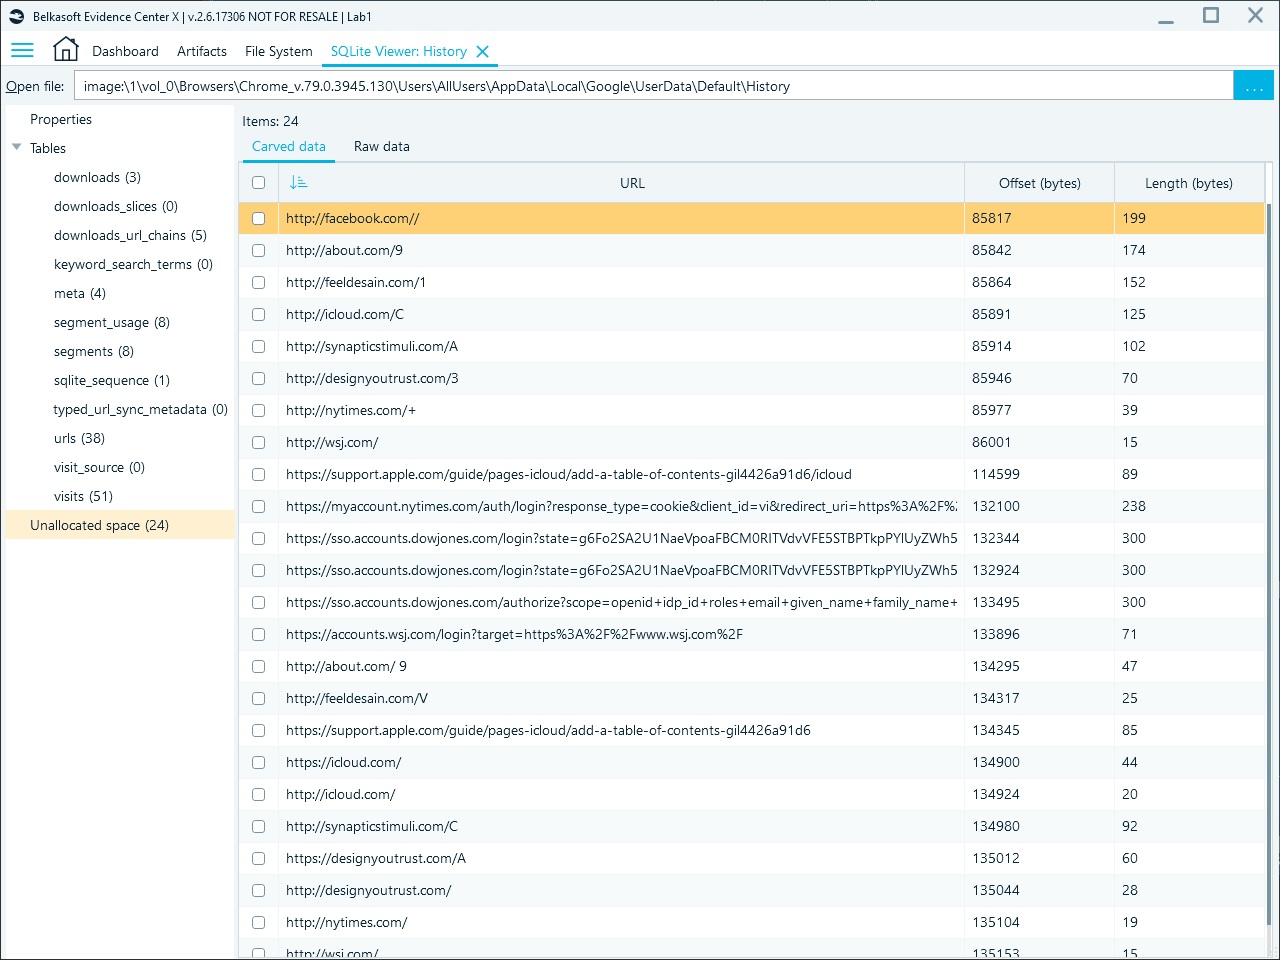Click the Length (bytes) column header
This screenshot has width=1280, height=960.
[1189, 183]
